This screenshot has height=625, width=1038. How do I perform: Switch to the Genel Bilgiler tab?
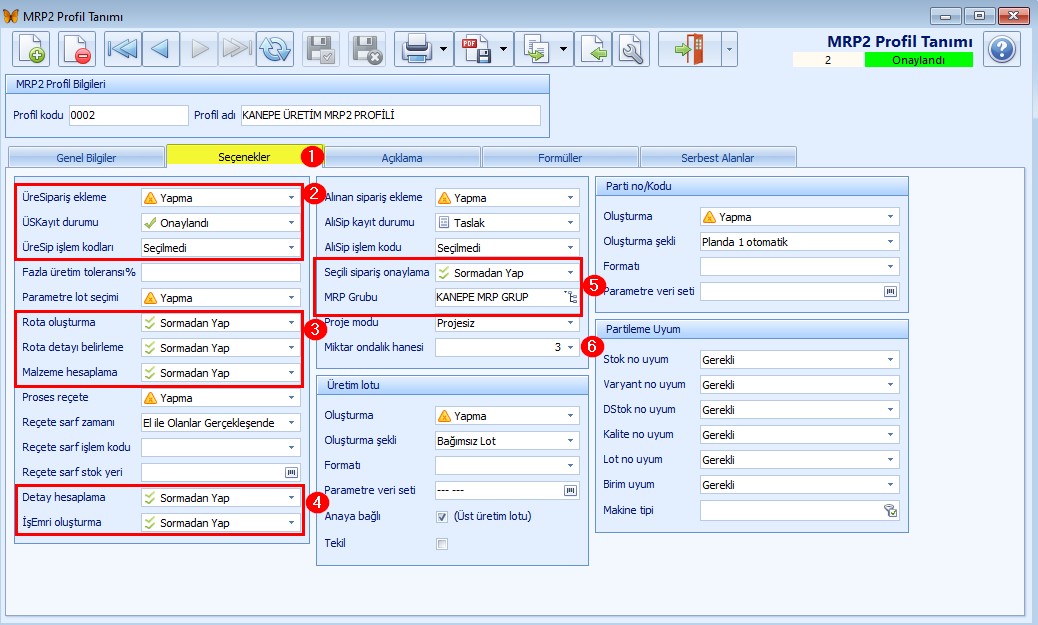point(86,158)
